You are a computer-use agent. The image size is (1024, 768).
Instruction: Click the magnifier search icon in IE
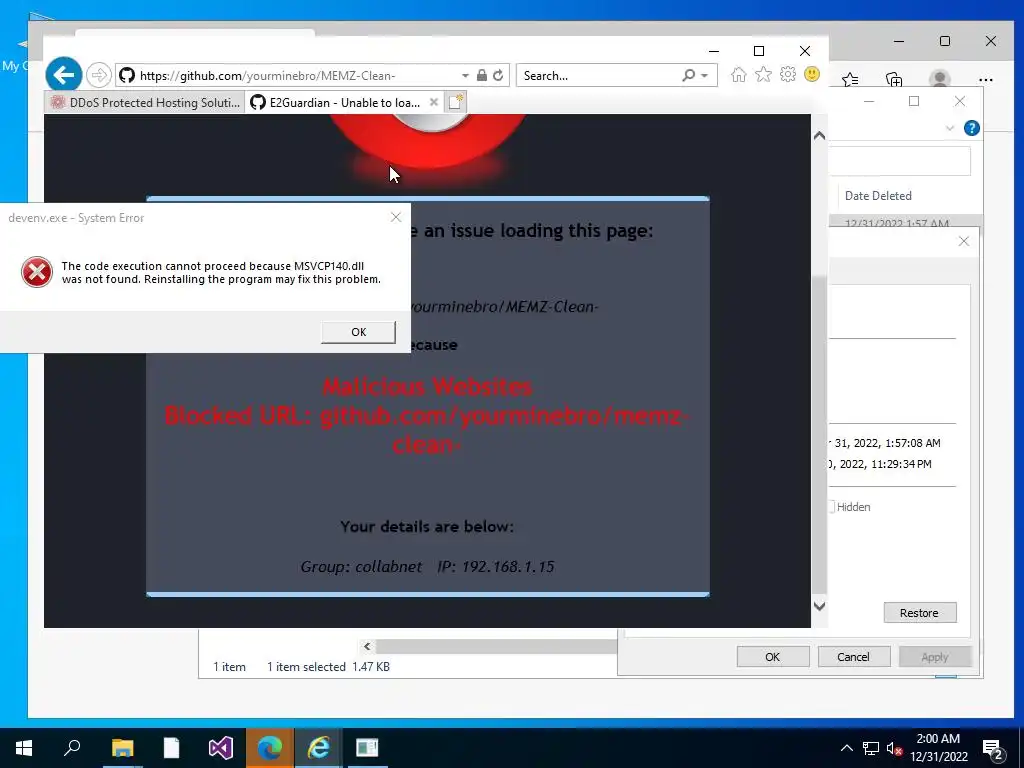click(x=688, y=76)
